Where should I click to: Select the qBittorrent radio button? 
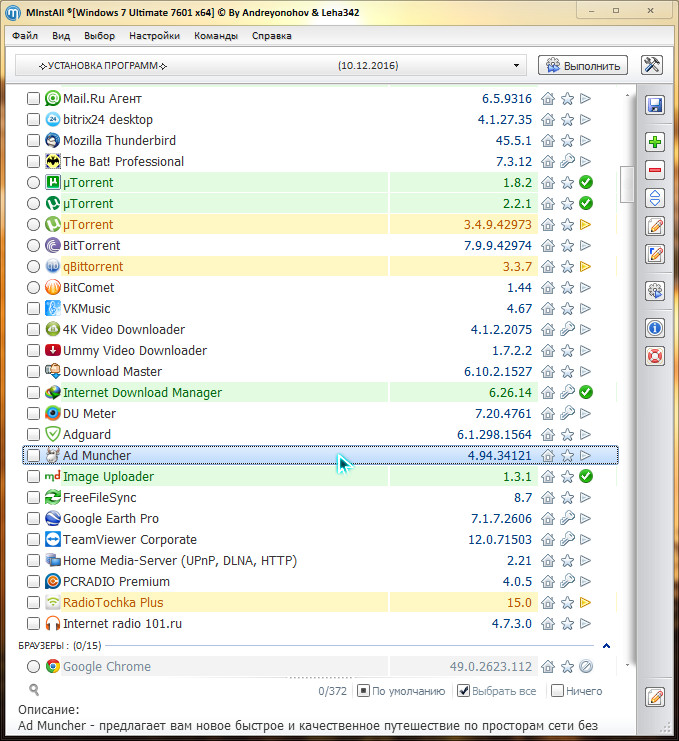point(33,267)
